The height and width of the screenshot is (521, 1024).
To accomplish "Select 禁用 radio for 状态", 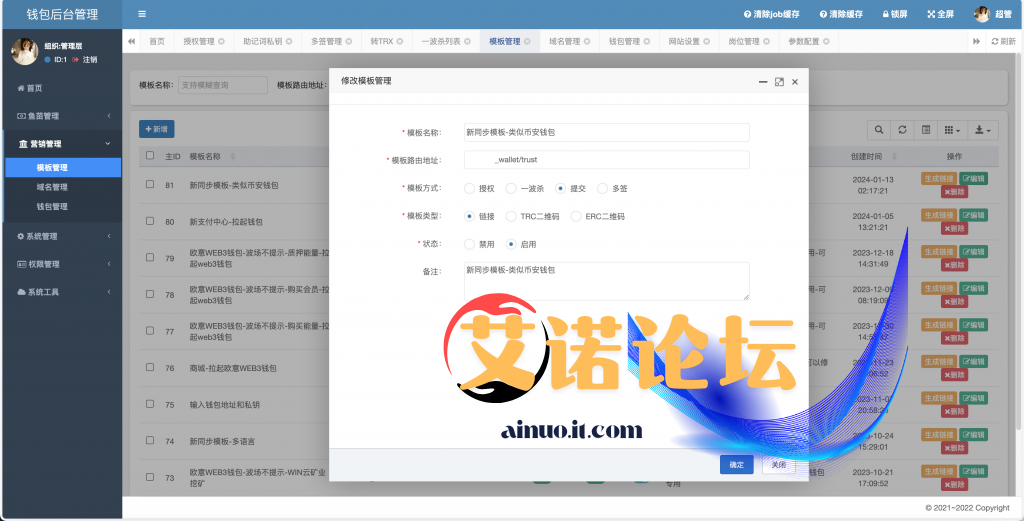I will pos(470,244).
